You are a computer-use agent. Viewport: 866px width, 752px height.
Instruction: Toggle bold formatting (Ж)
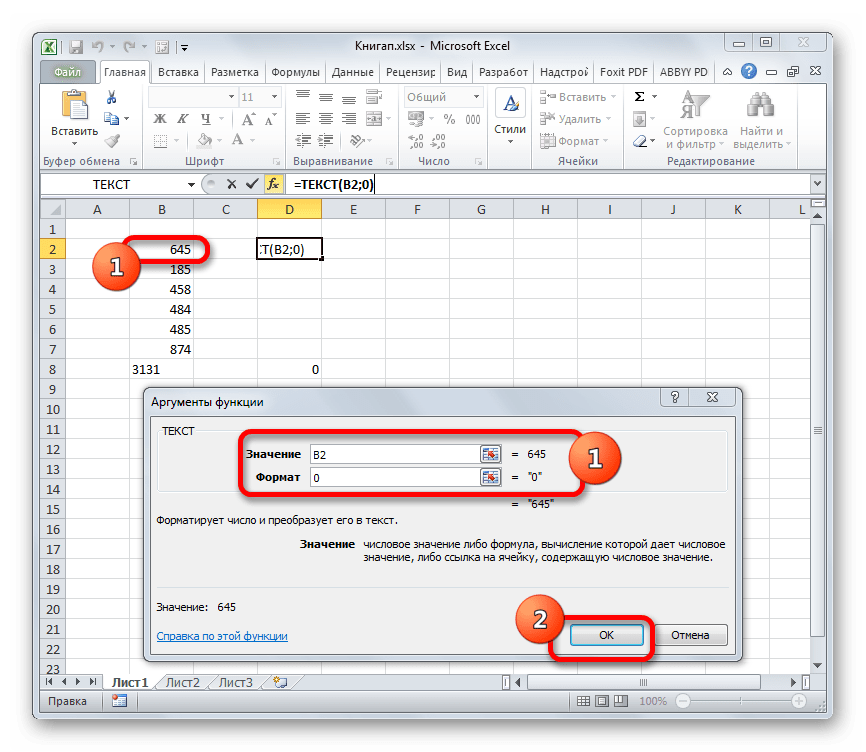click(x=160, y=119)
